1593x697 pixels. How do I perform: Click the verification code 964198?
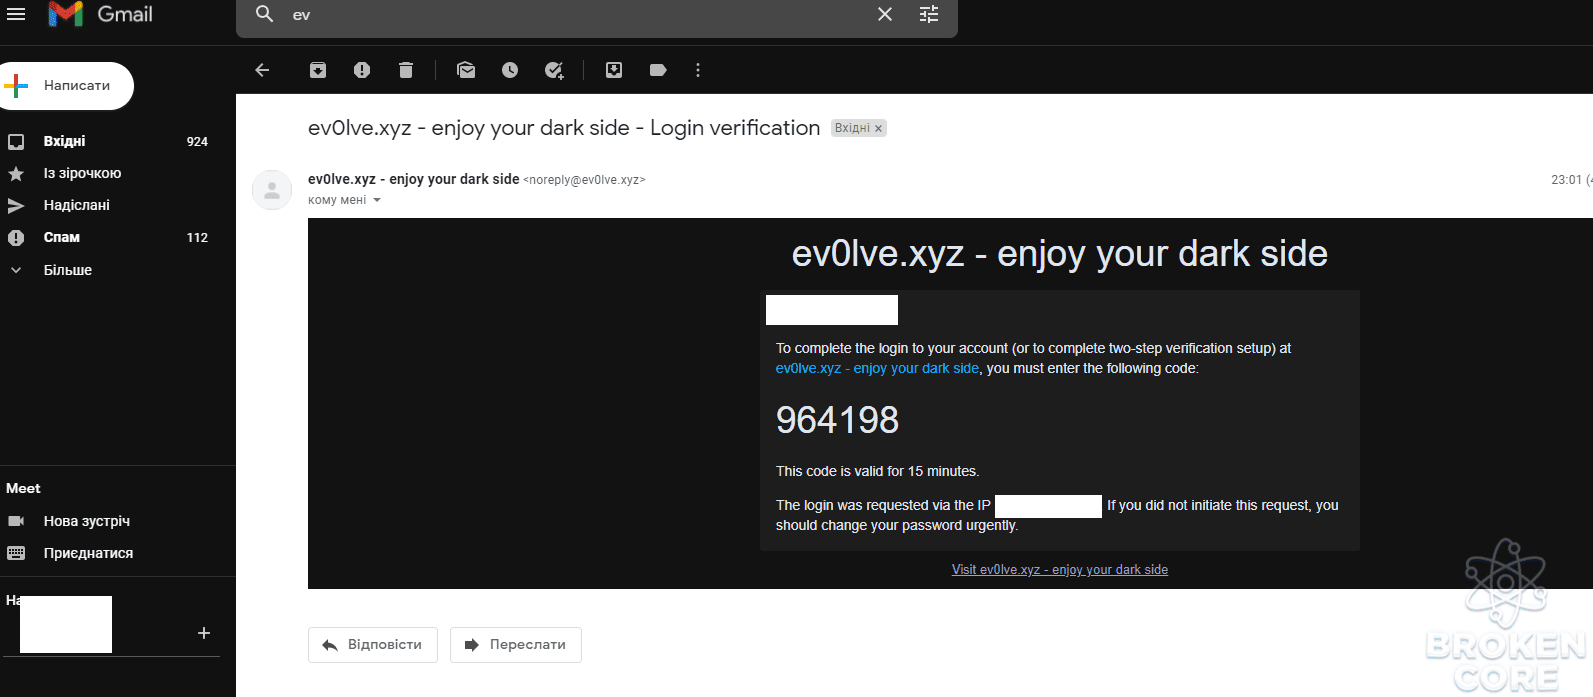pyautogui.click(x=838, y=420)
